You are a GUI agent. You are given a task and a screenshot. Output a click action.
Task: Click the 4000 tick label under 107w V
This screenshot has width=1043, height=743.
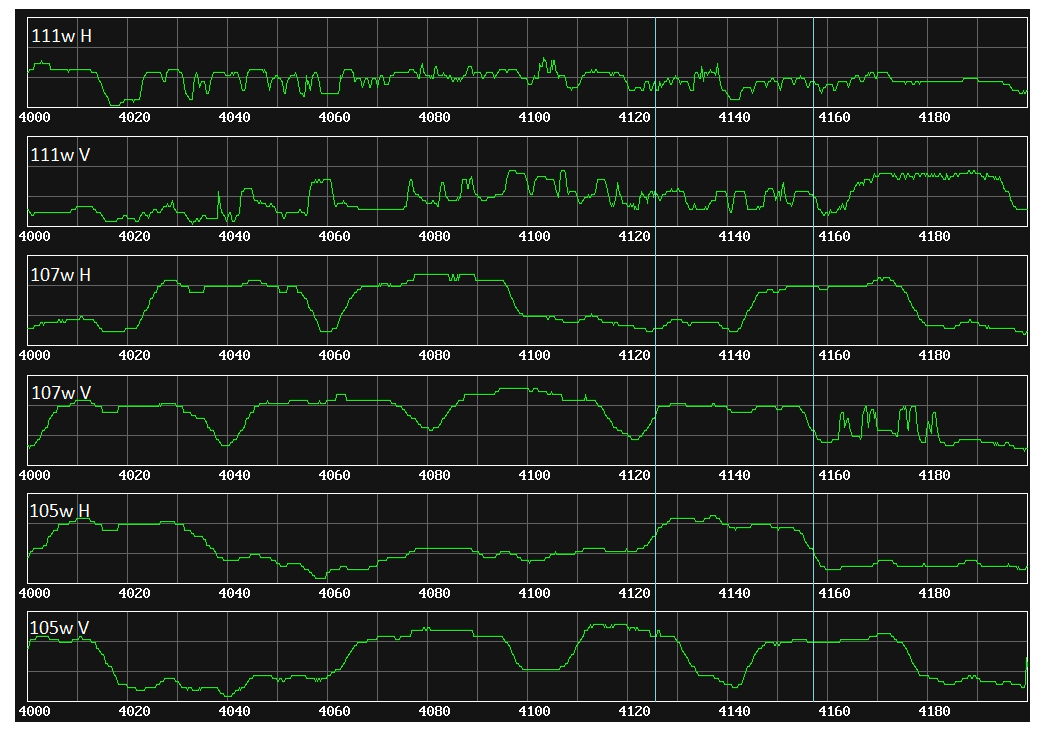point(35,476)
